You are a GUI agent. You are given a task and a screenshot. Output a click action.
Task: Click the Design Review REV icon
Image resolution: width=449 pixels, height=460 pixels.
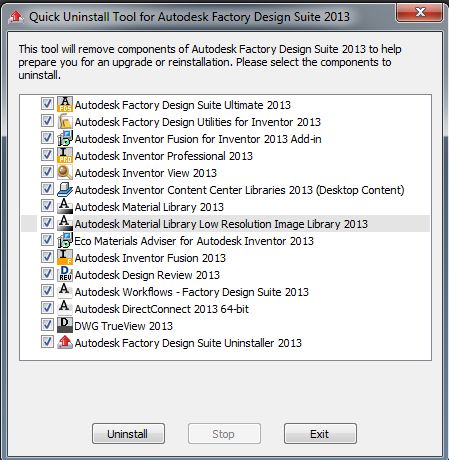65,274
